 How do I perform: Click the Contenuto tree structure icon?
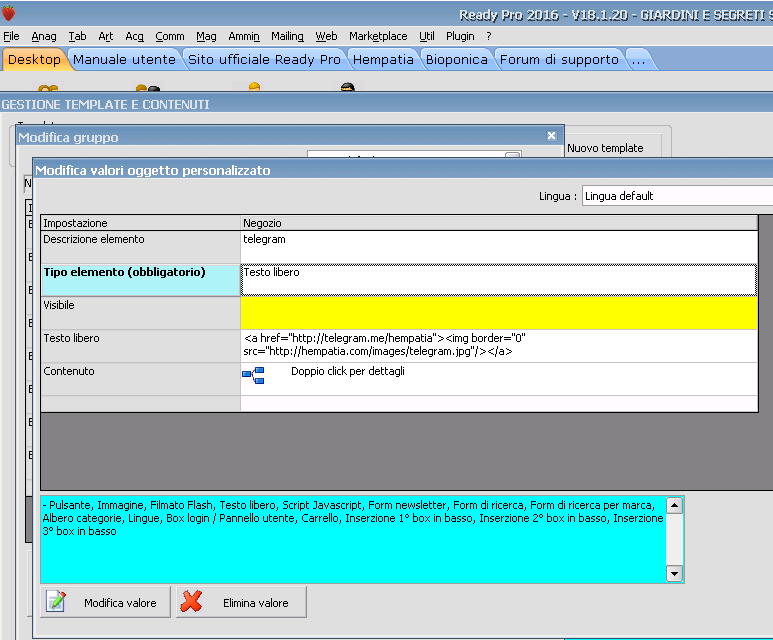tap(253, 375)
